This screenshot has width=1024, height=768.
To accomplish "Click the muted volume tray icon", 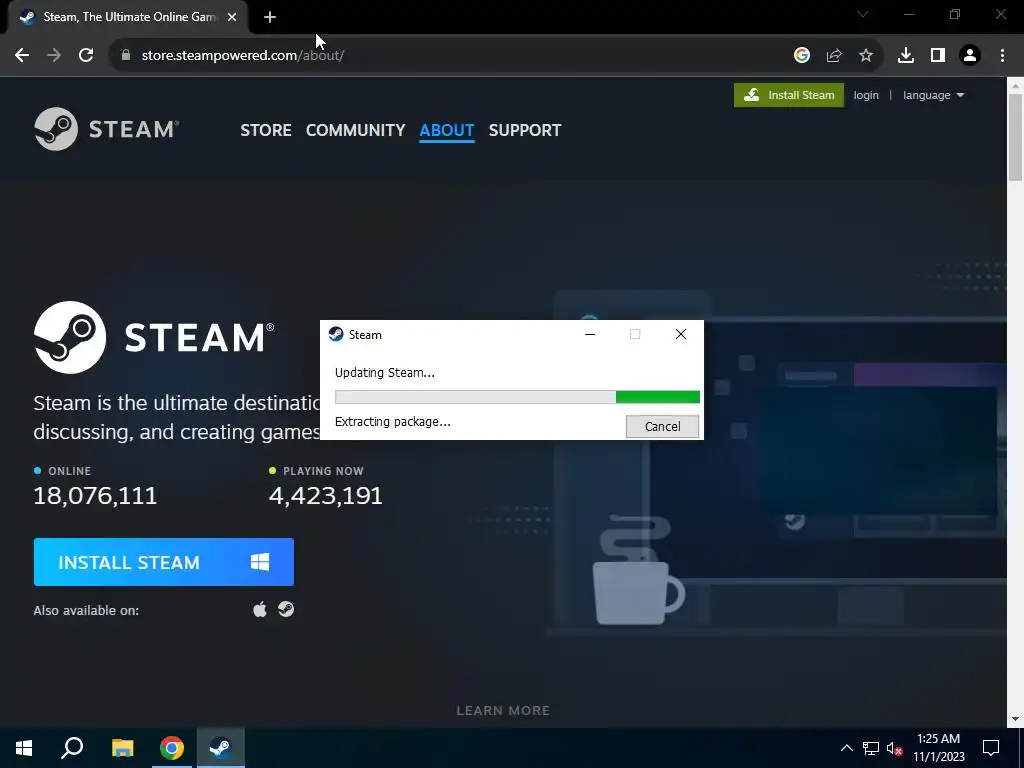I will (895, 748).
